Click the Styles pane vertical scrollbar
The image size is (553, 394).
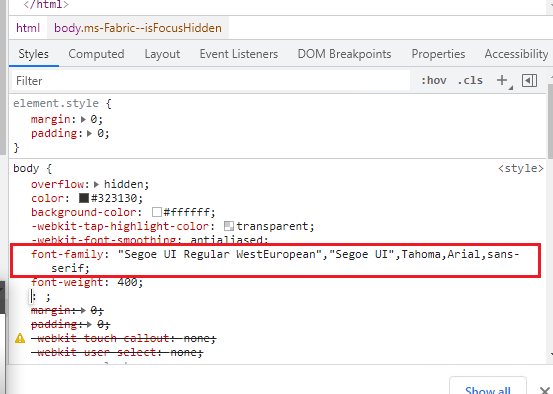tap(551, 120)
